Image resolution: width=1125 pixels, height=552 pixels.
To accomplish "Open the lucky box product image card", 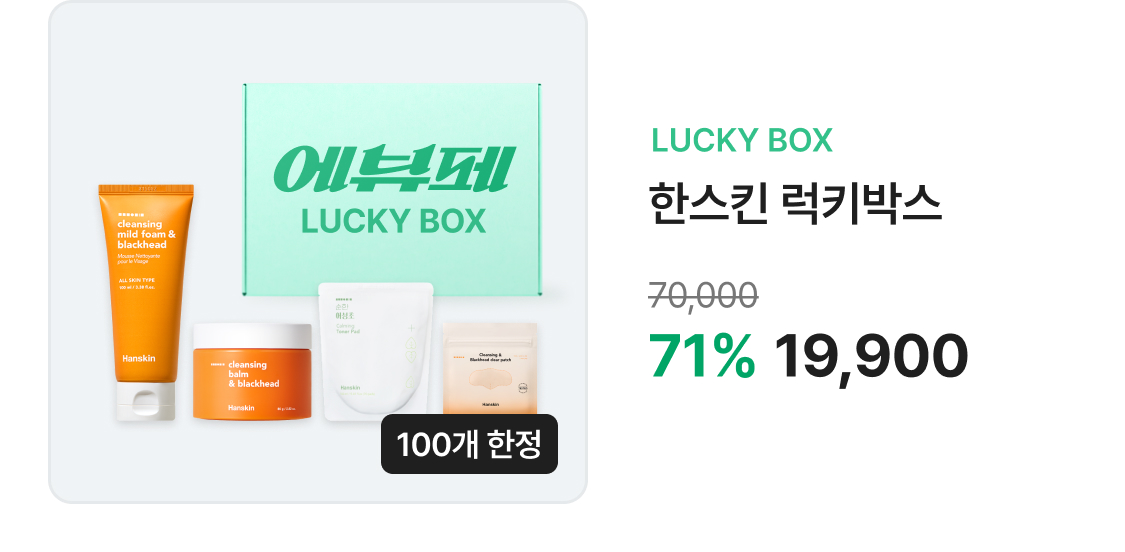I will (318, 252).
